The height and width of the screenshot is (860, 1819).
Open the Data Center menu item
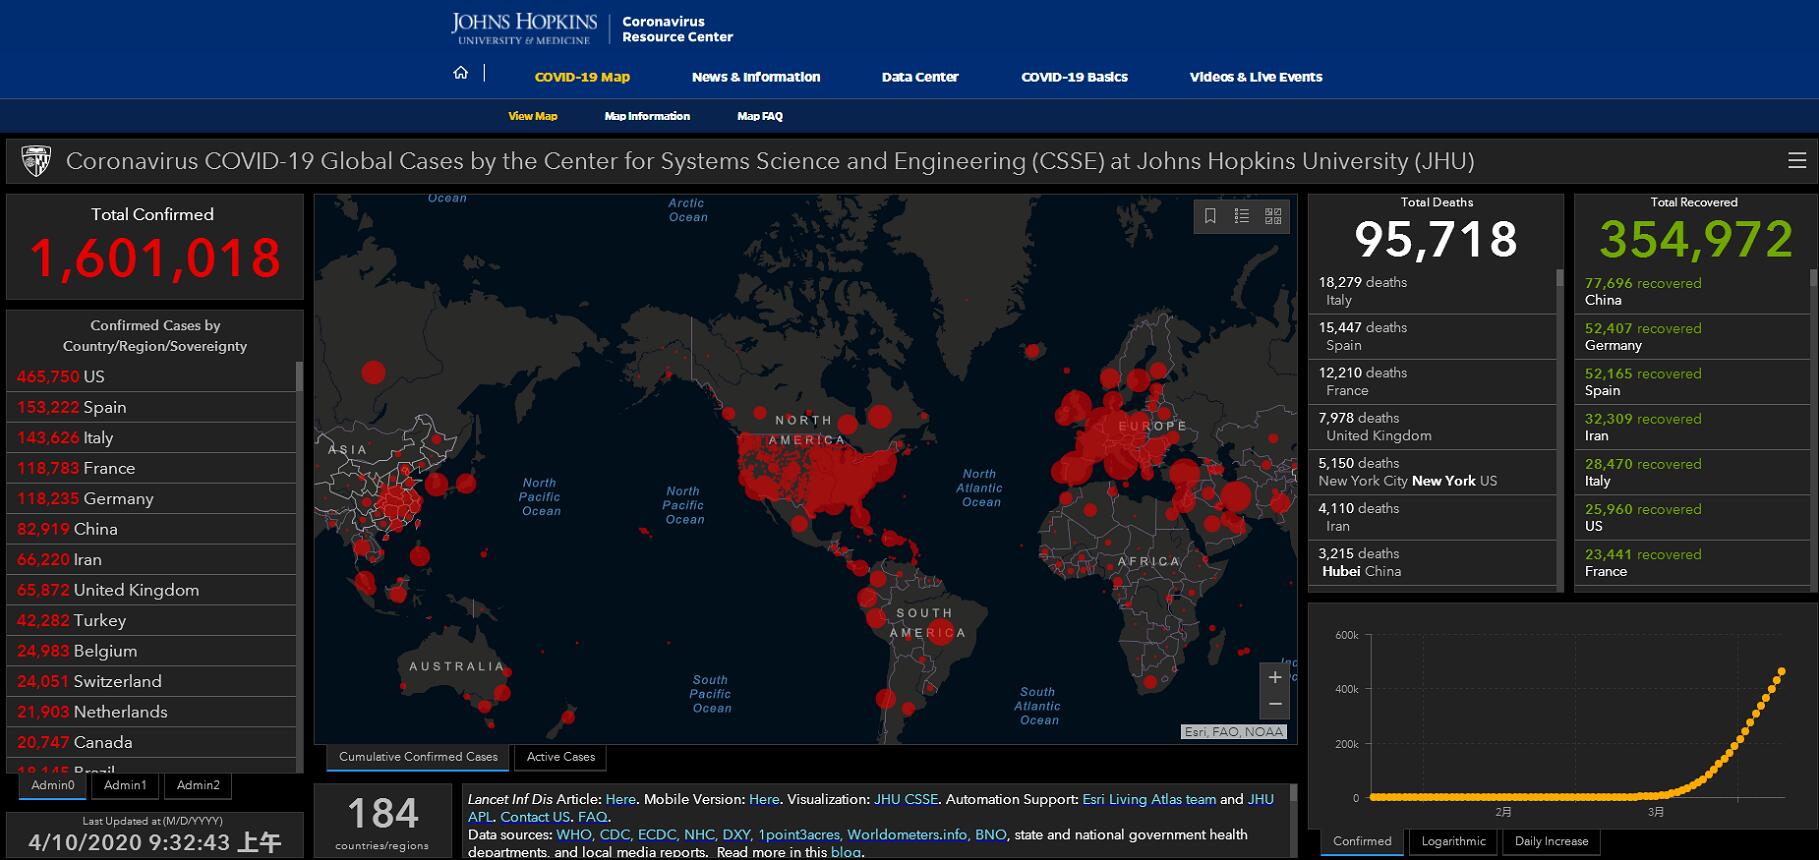tap(919, 77)
